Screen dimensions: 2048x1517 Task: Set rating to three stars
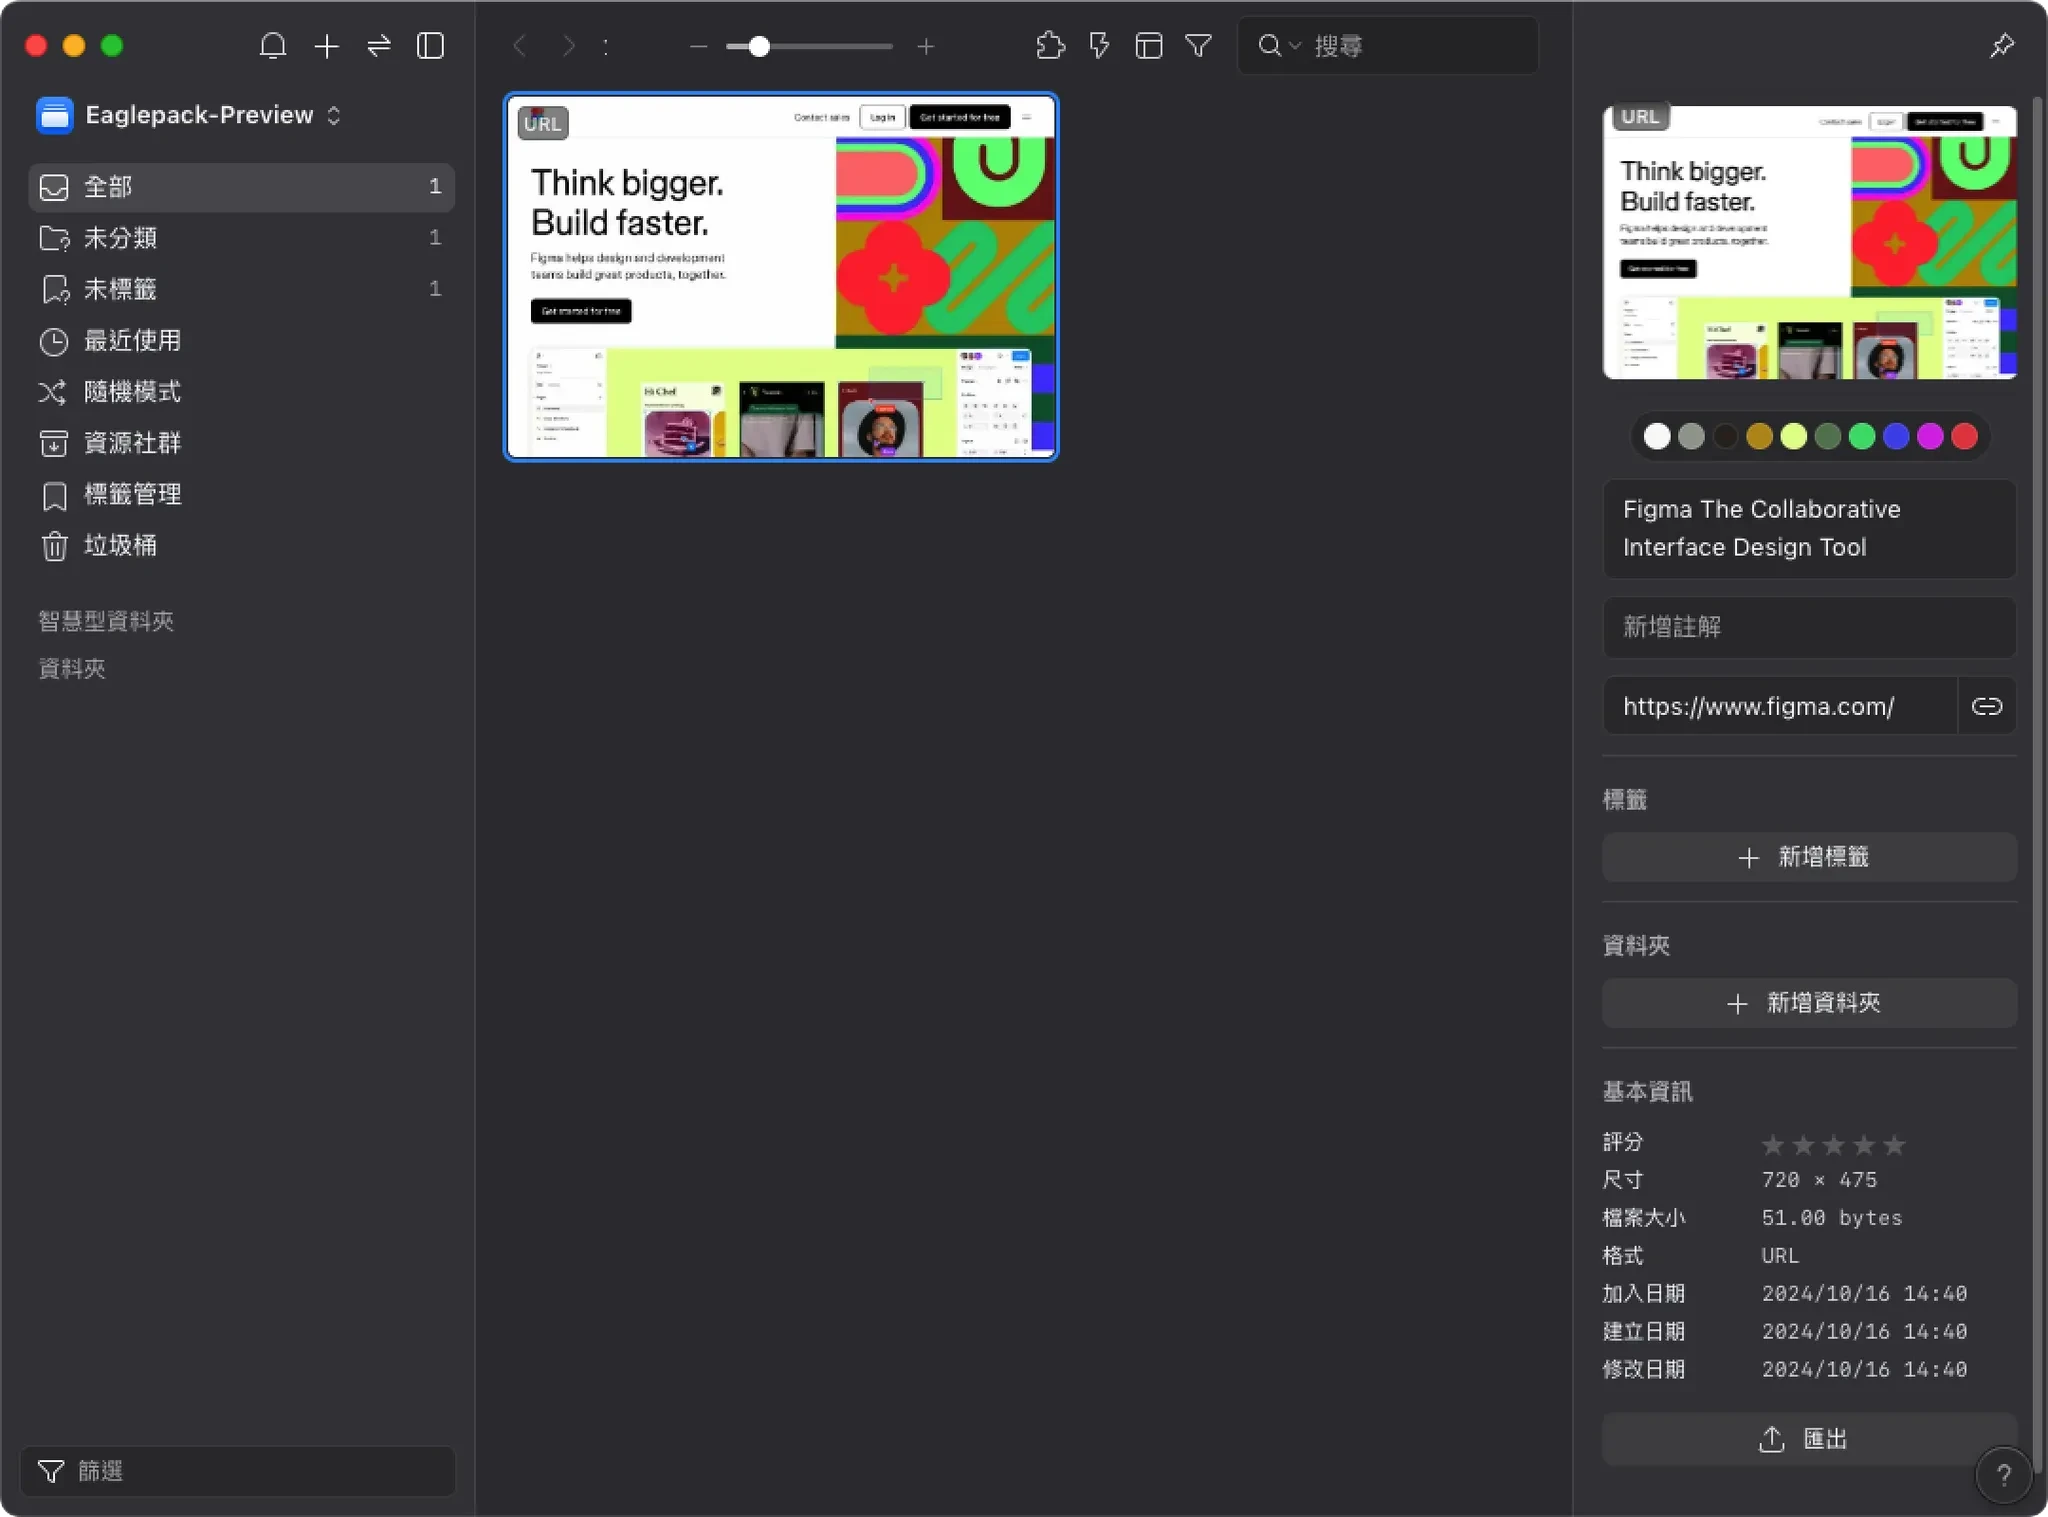pos(1833,1144)
